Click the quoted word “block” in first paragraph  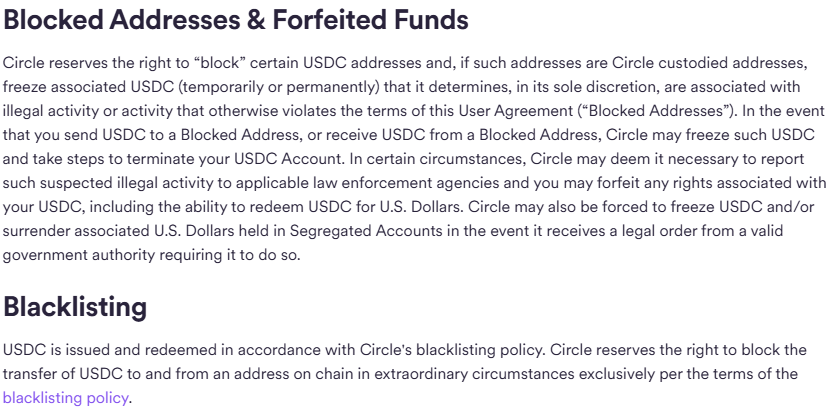point(219,63)
